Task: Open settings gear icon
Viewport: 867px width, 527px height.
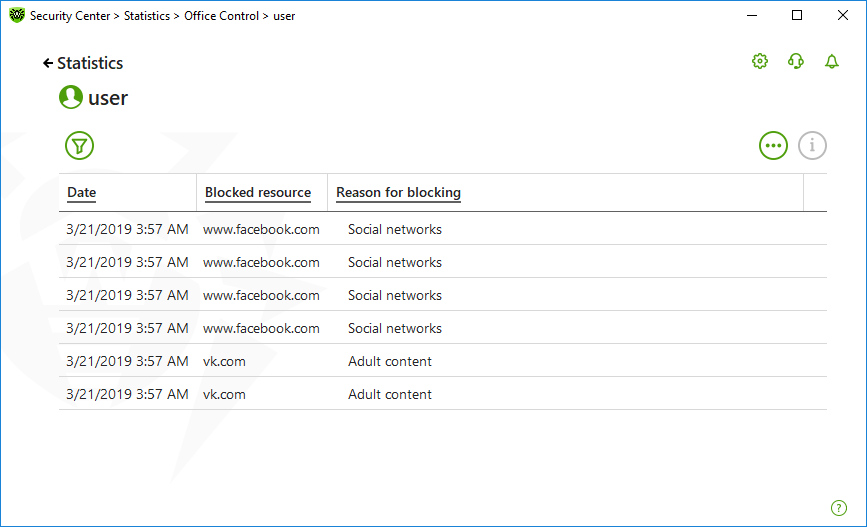Action: [760, 61]
